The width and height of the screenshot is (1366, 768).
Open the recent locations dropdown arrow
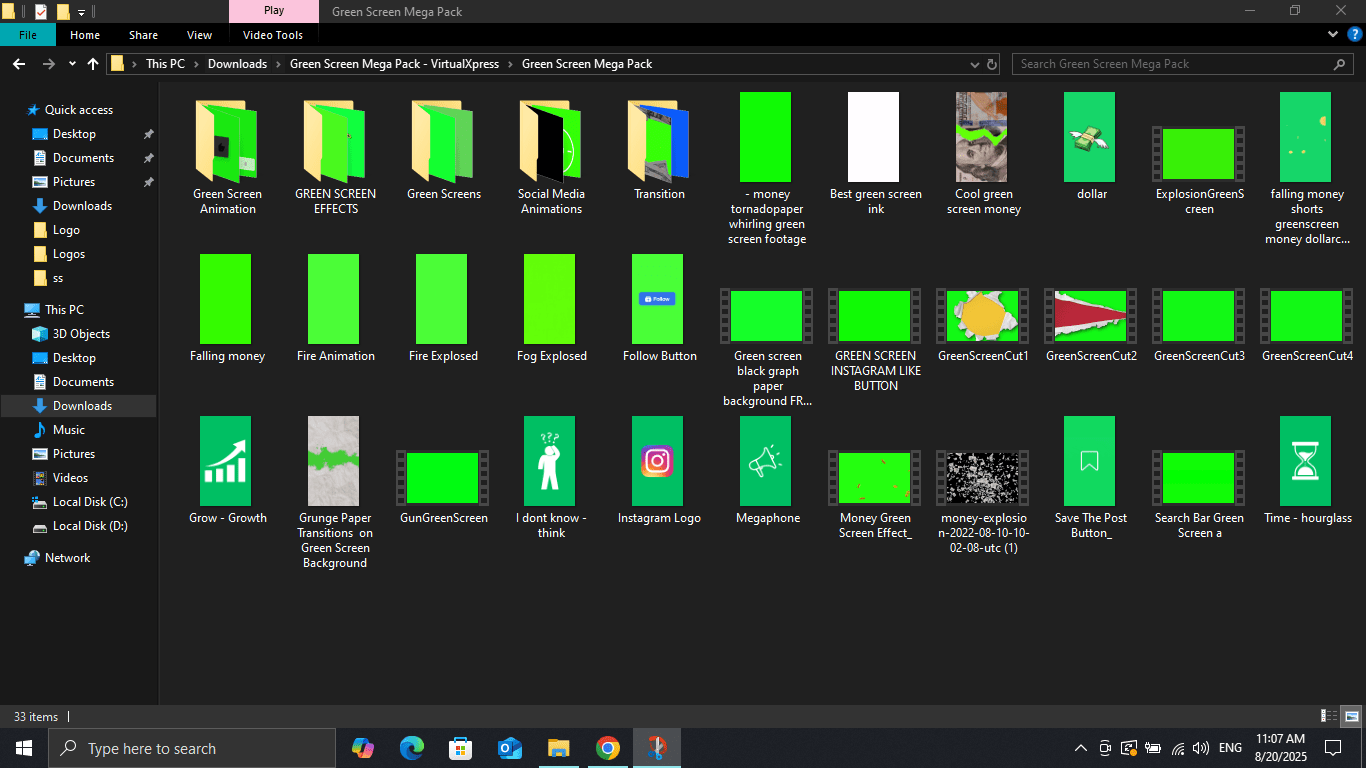(x=72, y=64)
